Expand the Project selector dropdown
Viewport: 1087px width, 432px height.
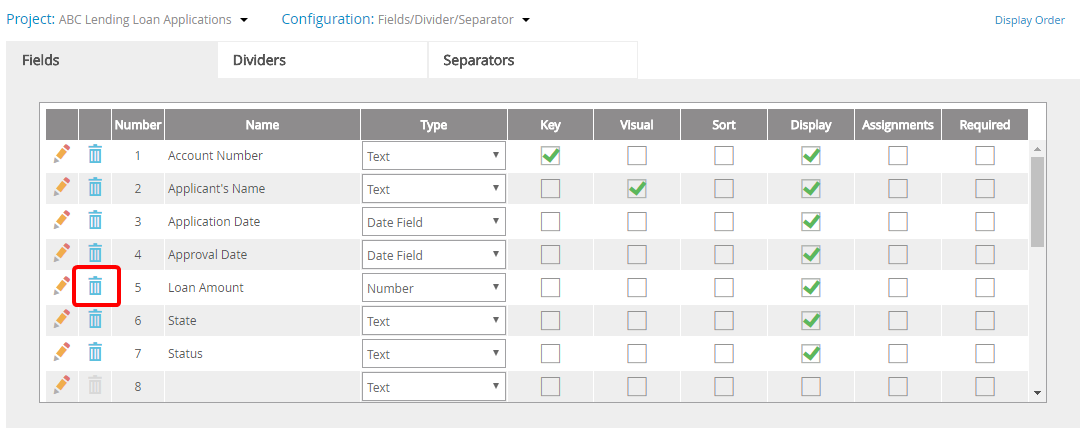[x=245, y=20]
